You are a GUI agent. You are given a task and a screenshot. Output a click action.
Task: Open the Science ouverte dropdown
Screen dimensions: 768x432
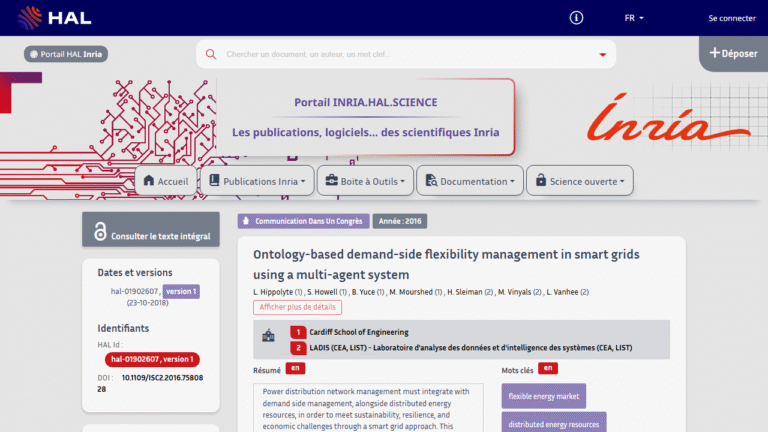[579, 181]
